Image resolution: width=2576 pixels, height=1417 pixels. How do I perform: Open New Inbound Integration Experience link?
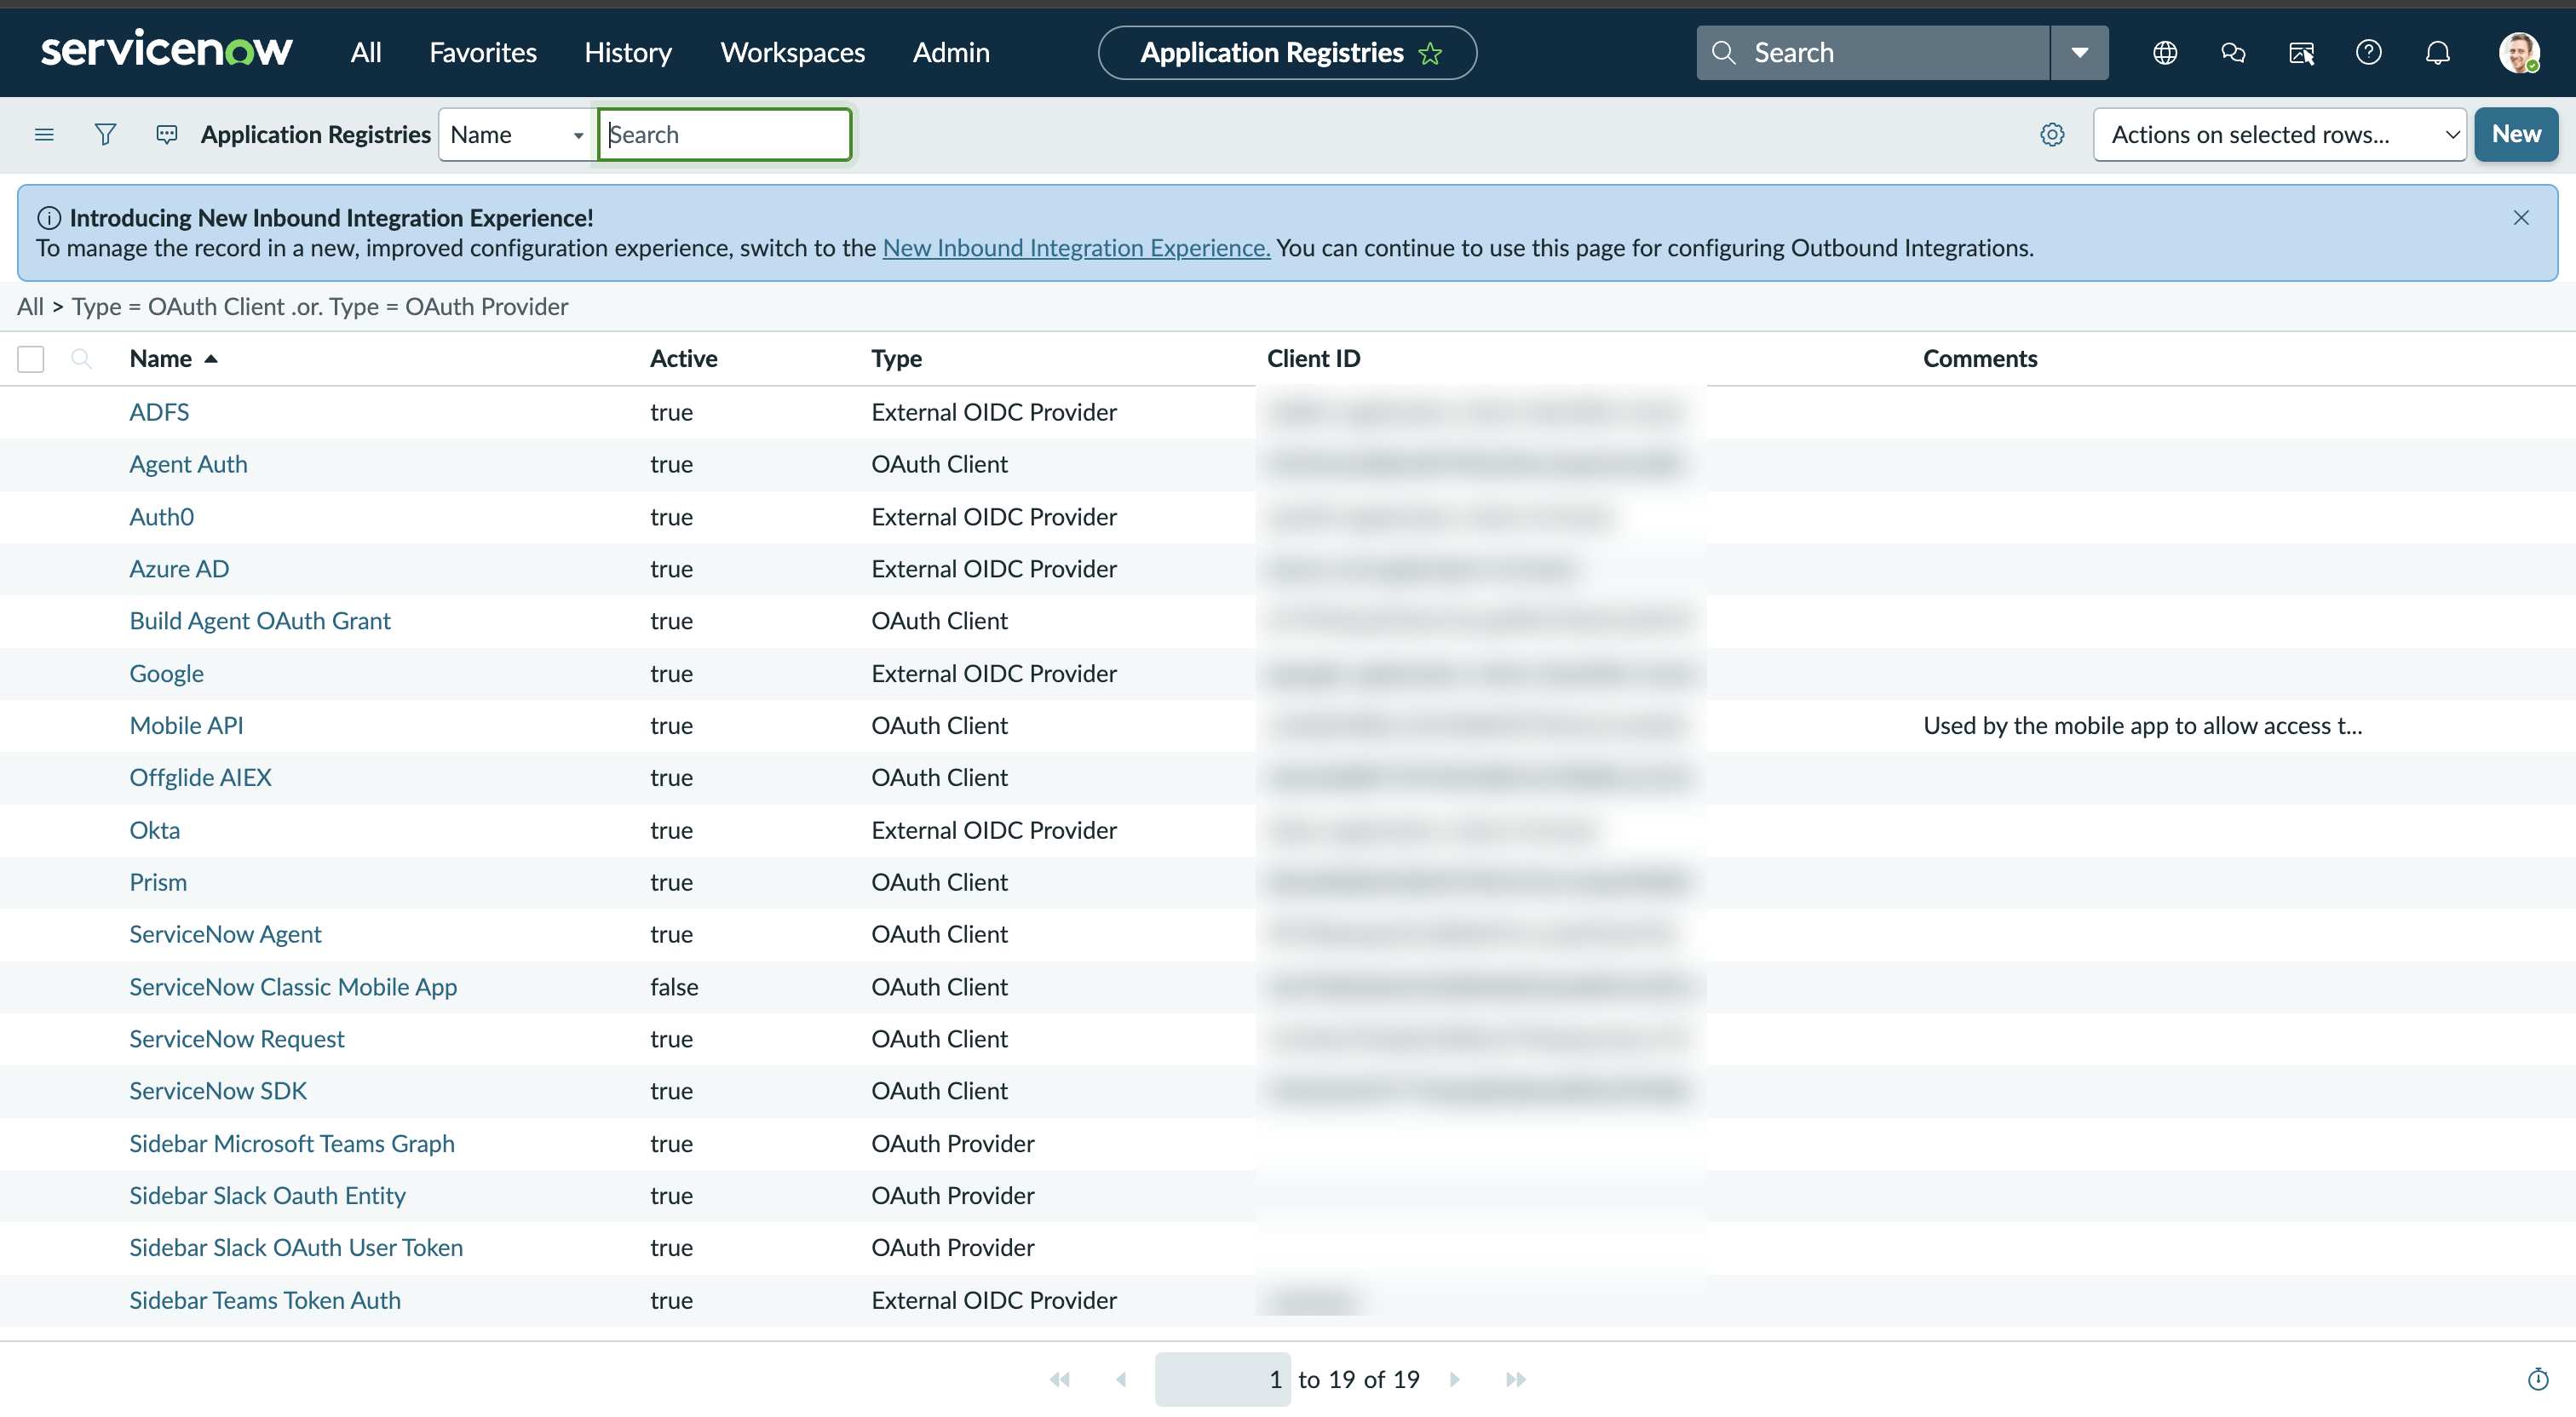[x=1076, y=247]
